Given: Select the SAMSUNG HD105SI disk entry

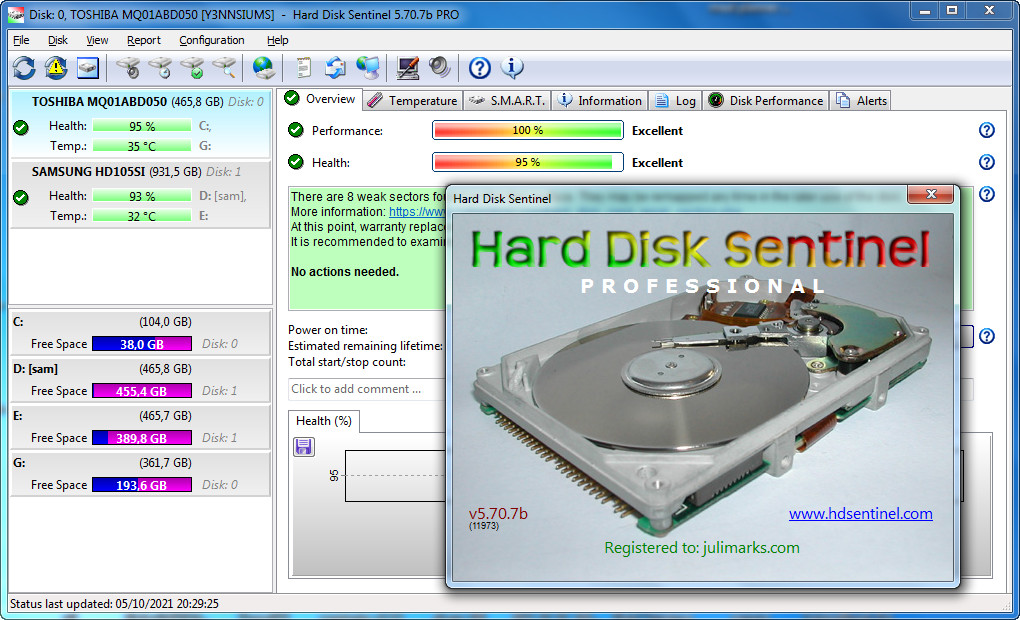Looking at the screenshot, I should click(x=140, y=194).
